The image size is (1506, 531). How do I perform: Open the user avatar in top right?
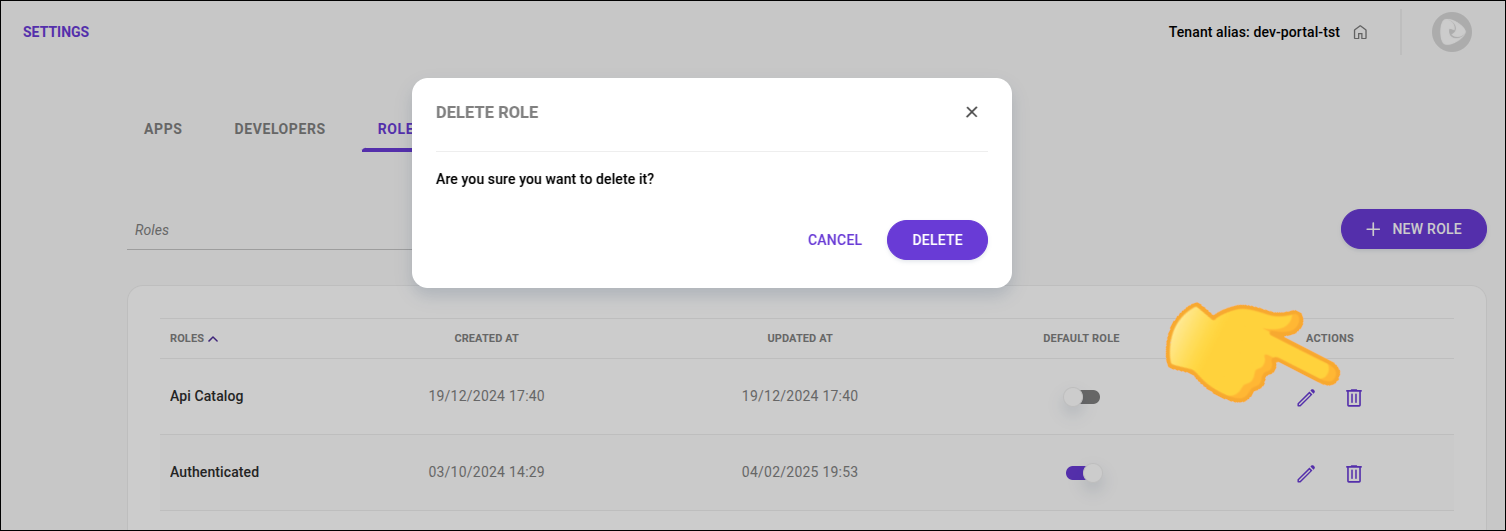1451,32
